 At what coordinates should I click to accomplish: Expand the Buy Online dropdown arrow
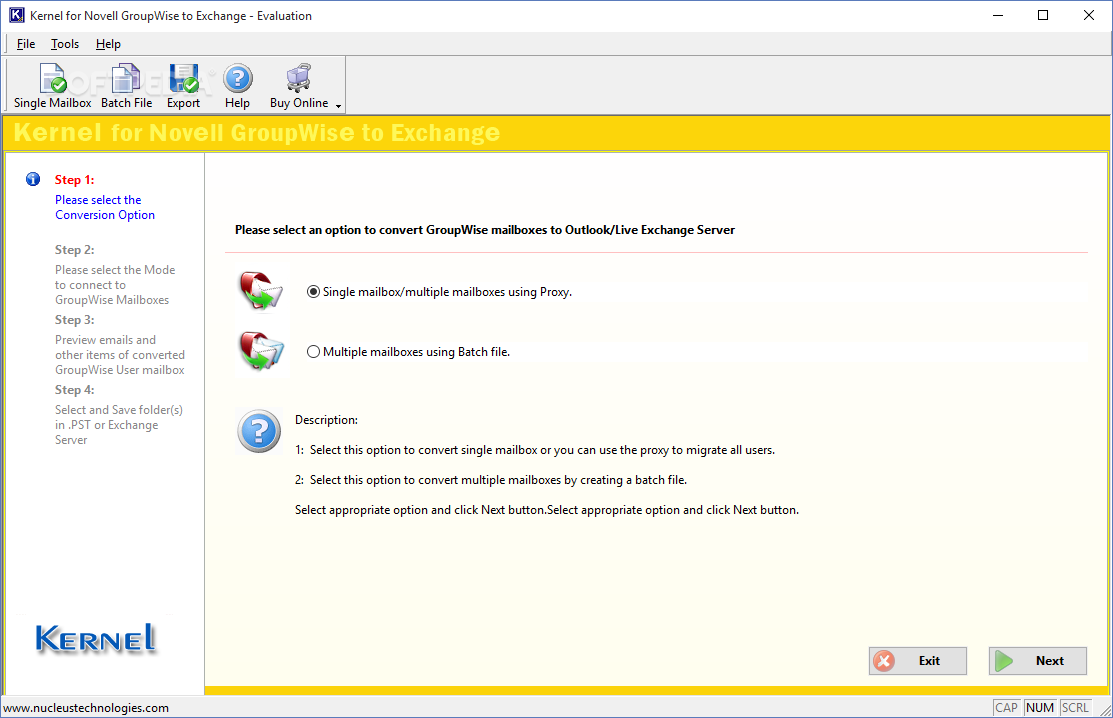[x=339, y=106]
